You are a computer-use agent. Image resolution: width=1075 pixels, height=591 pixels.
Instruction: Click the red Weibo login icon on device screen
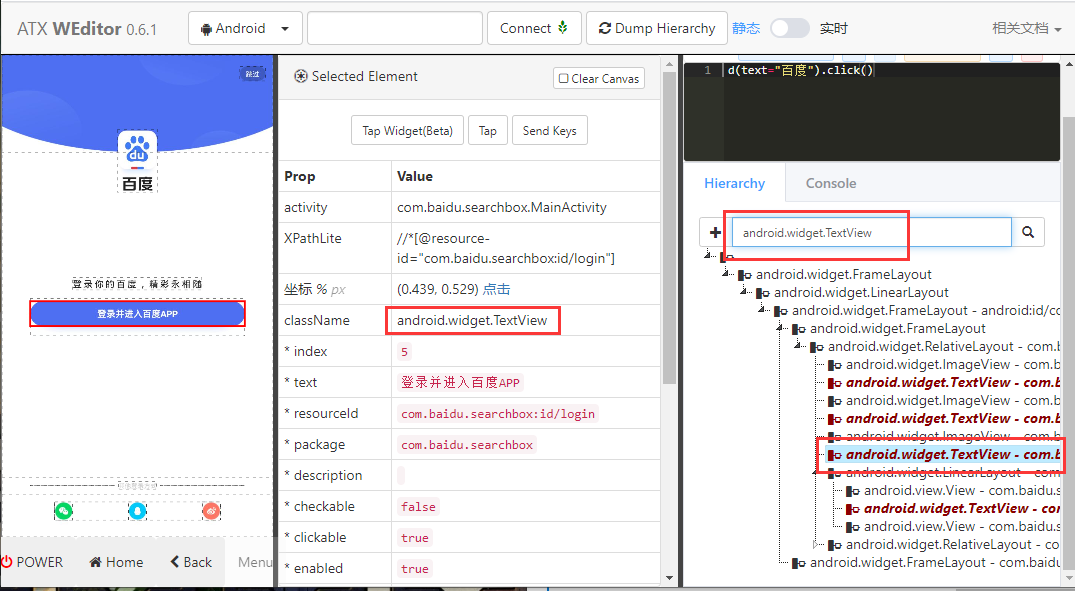(211, 510)
